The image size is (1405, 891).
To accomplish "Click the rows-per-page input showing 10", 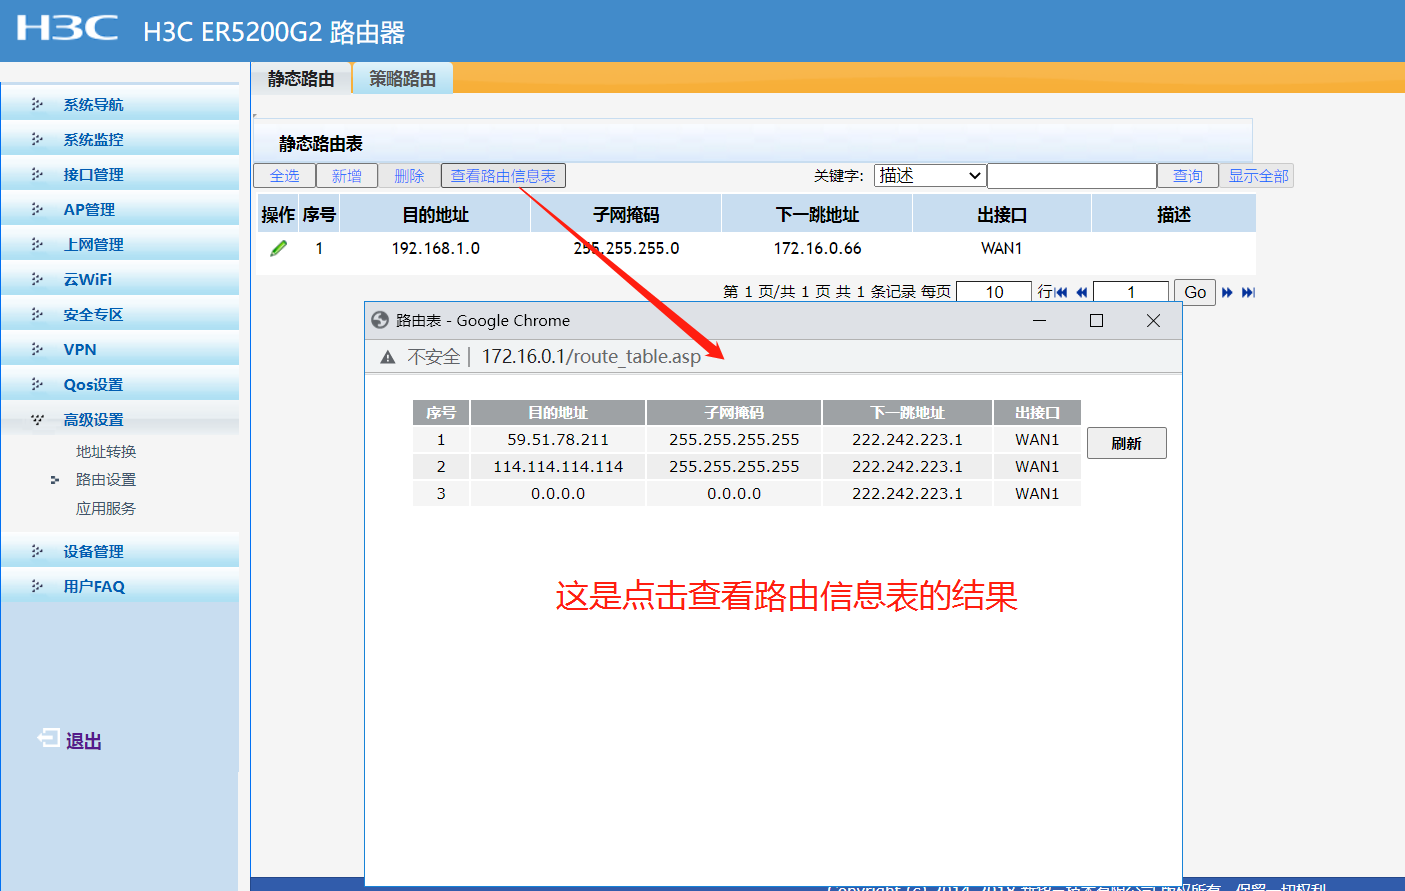I will 994,292.
